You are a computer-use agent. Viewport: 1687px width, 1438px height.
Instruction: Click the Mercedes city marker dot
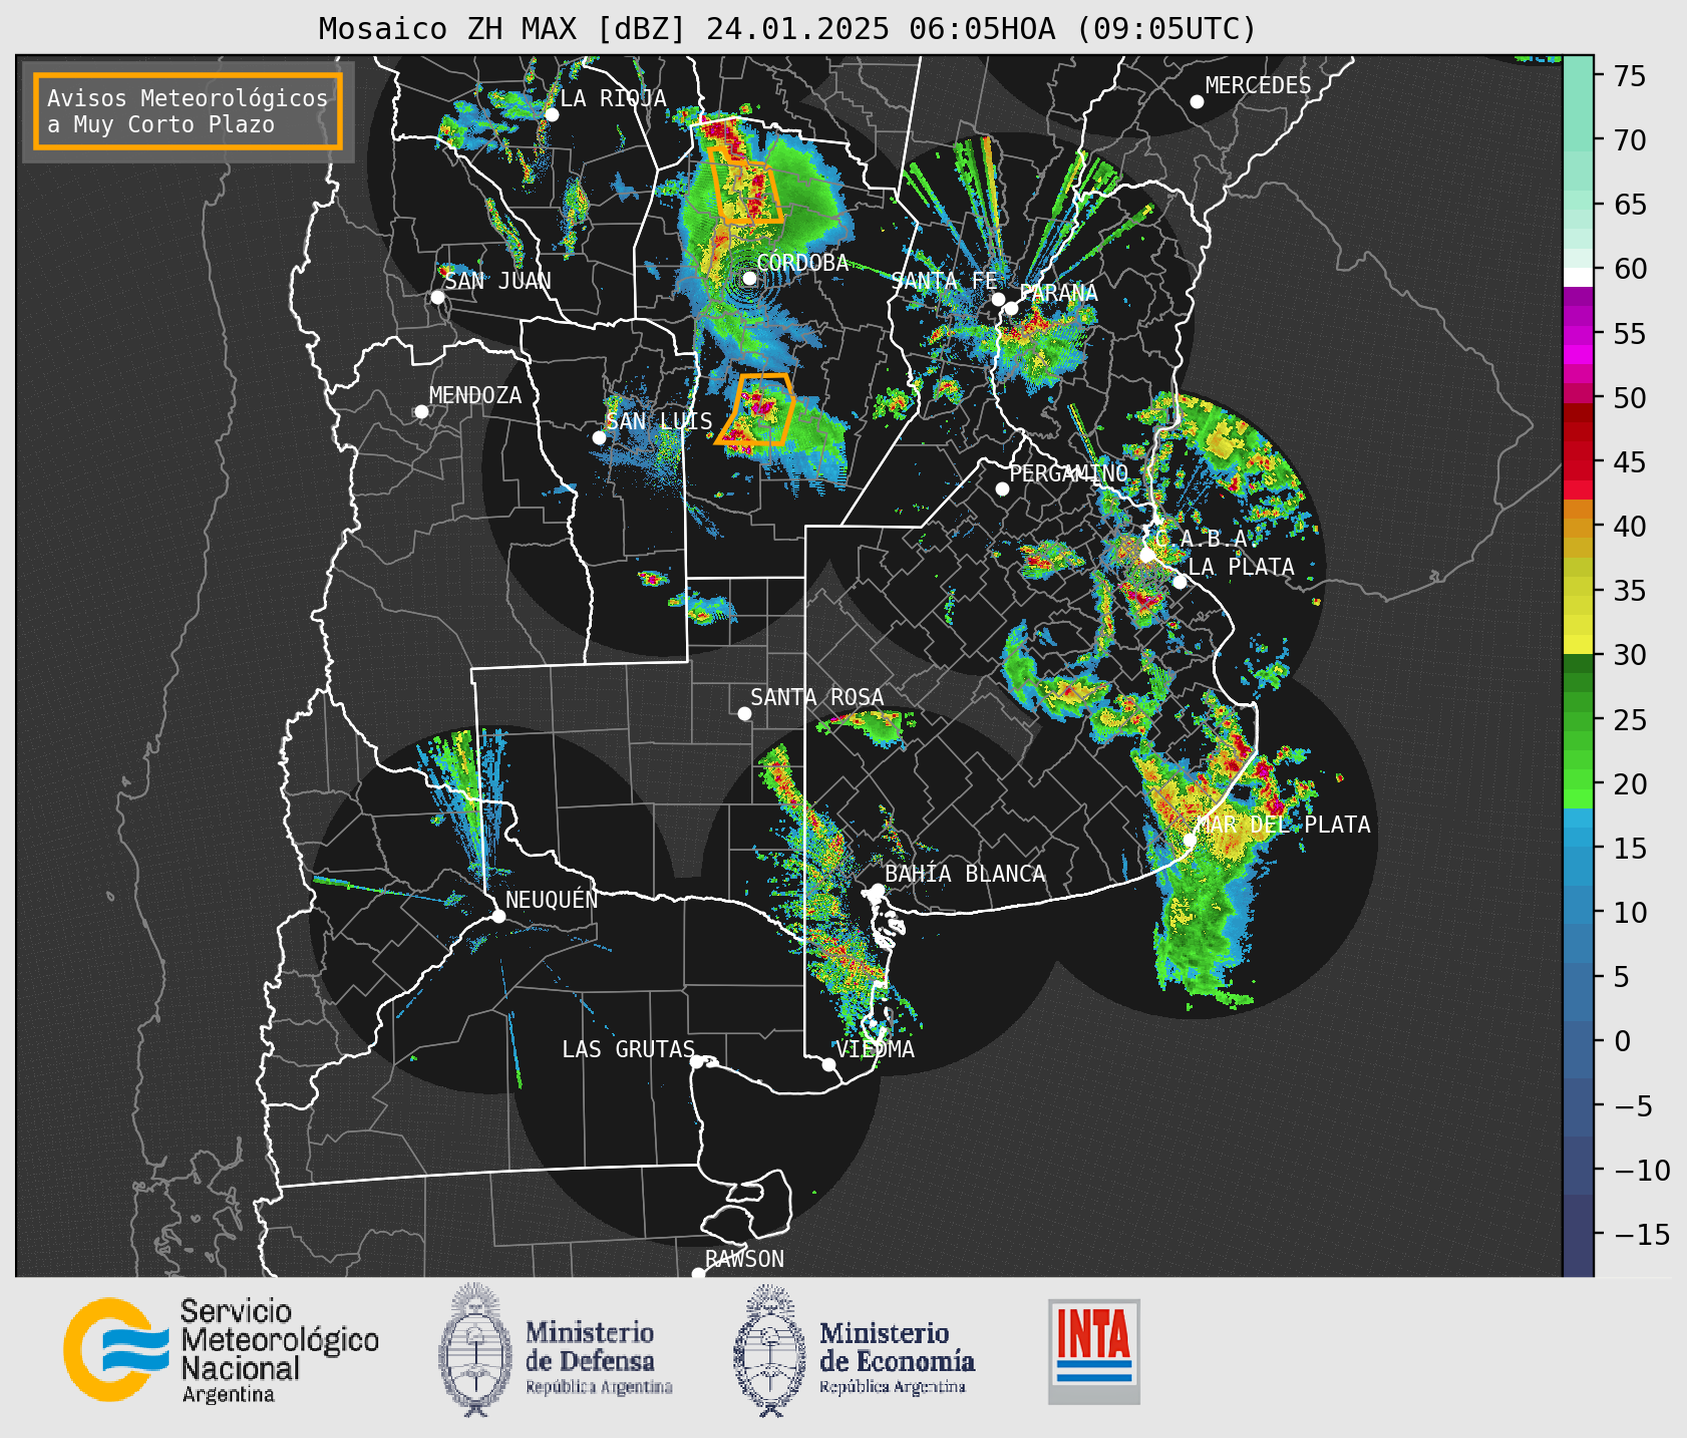tap(1197, 102)
